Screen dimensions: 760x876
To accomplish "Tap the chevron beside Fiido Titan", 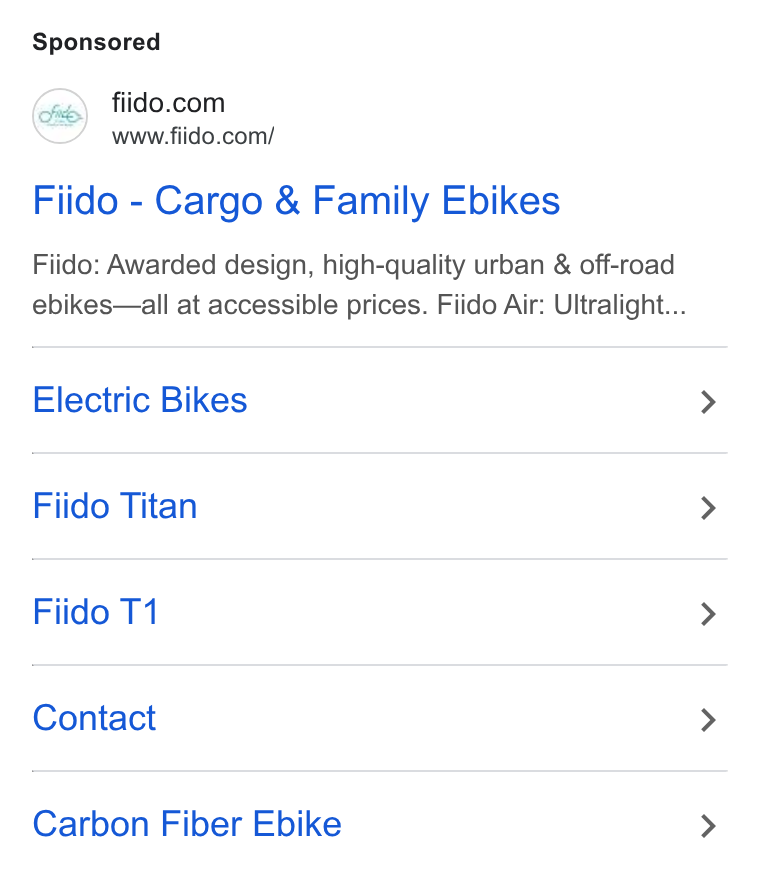I will tap(708, 508).
